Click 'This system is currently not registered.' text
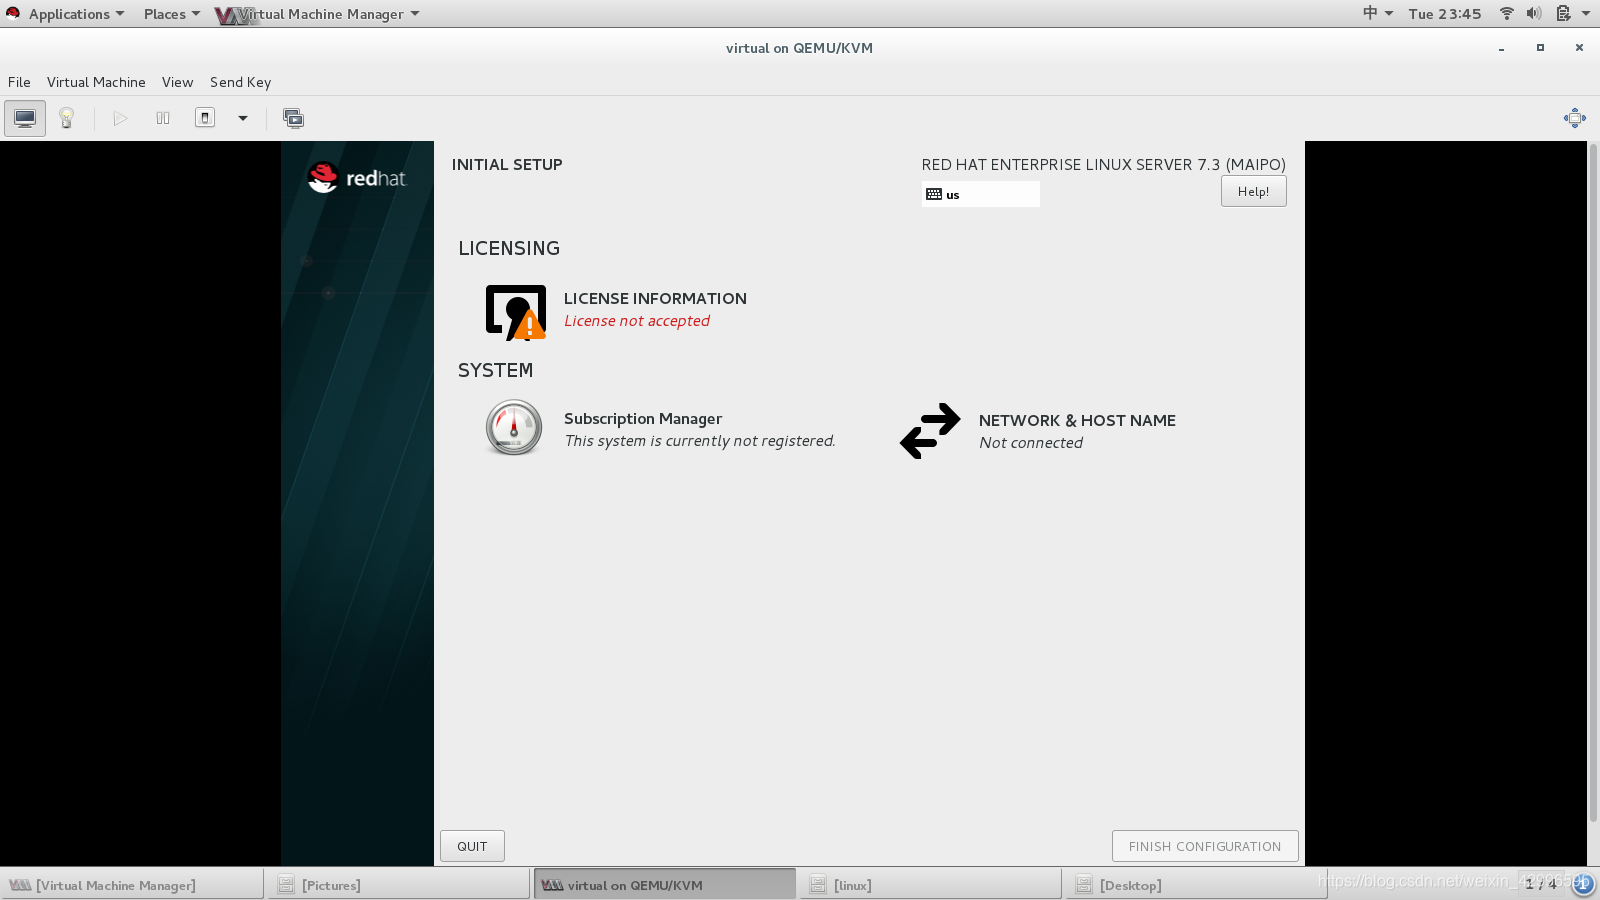Image resolution: width=1600 pixels, height=900 pixels. [700, 441]
